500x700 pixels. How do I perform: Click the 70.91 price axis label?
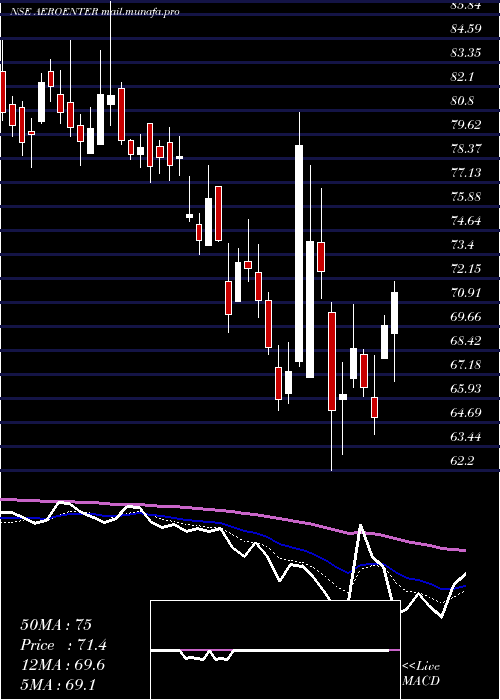click(x=466, y=293)
